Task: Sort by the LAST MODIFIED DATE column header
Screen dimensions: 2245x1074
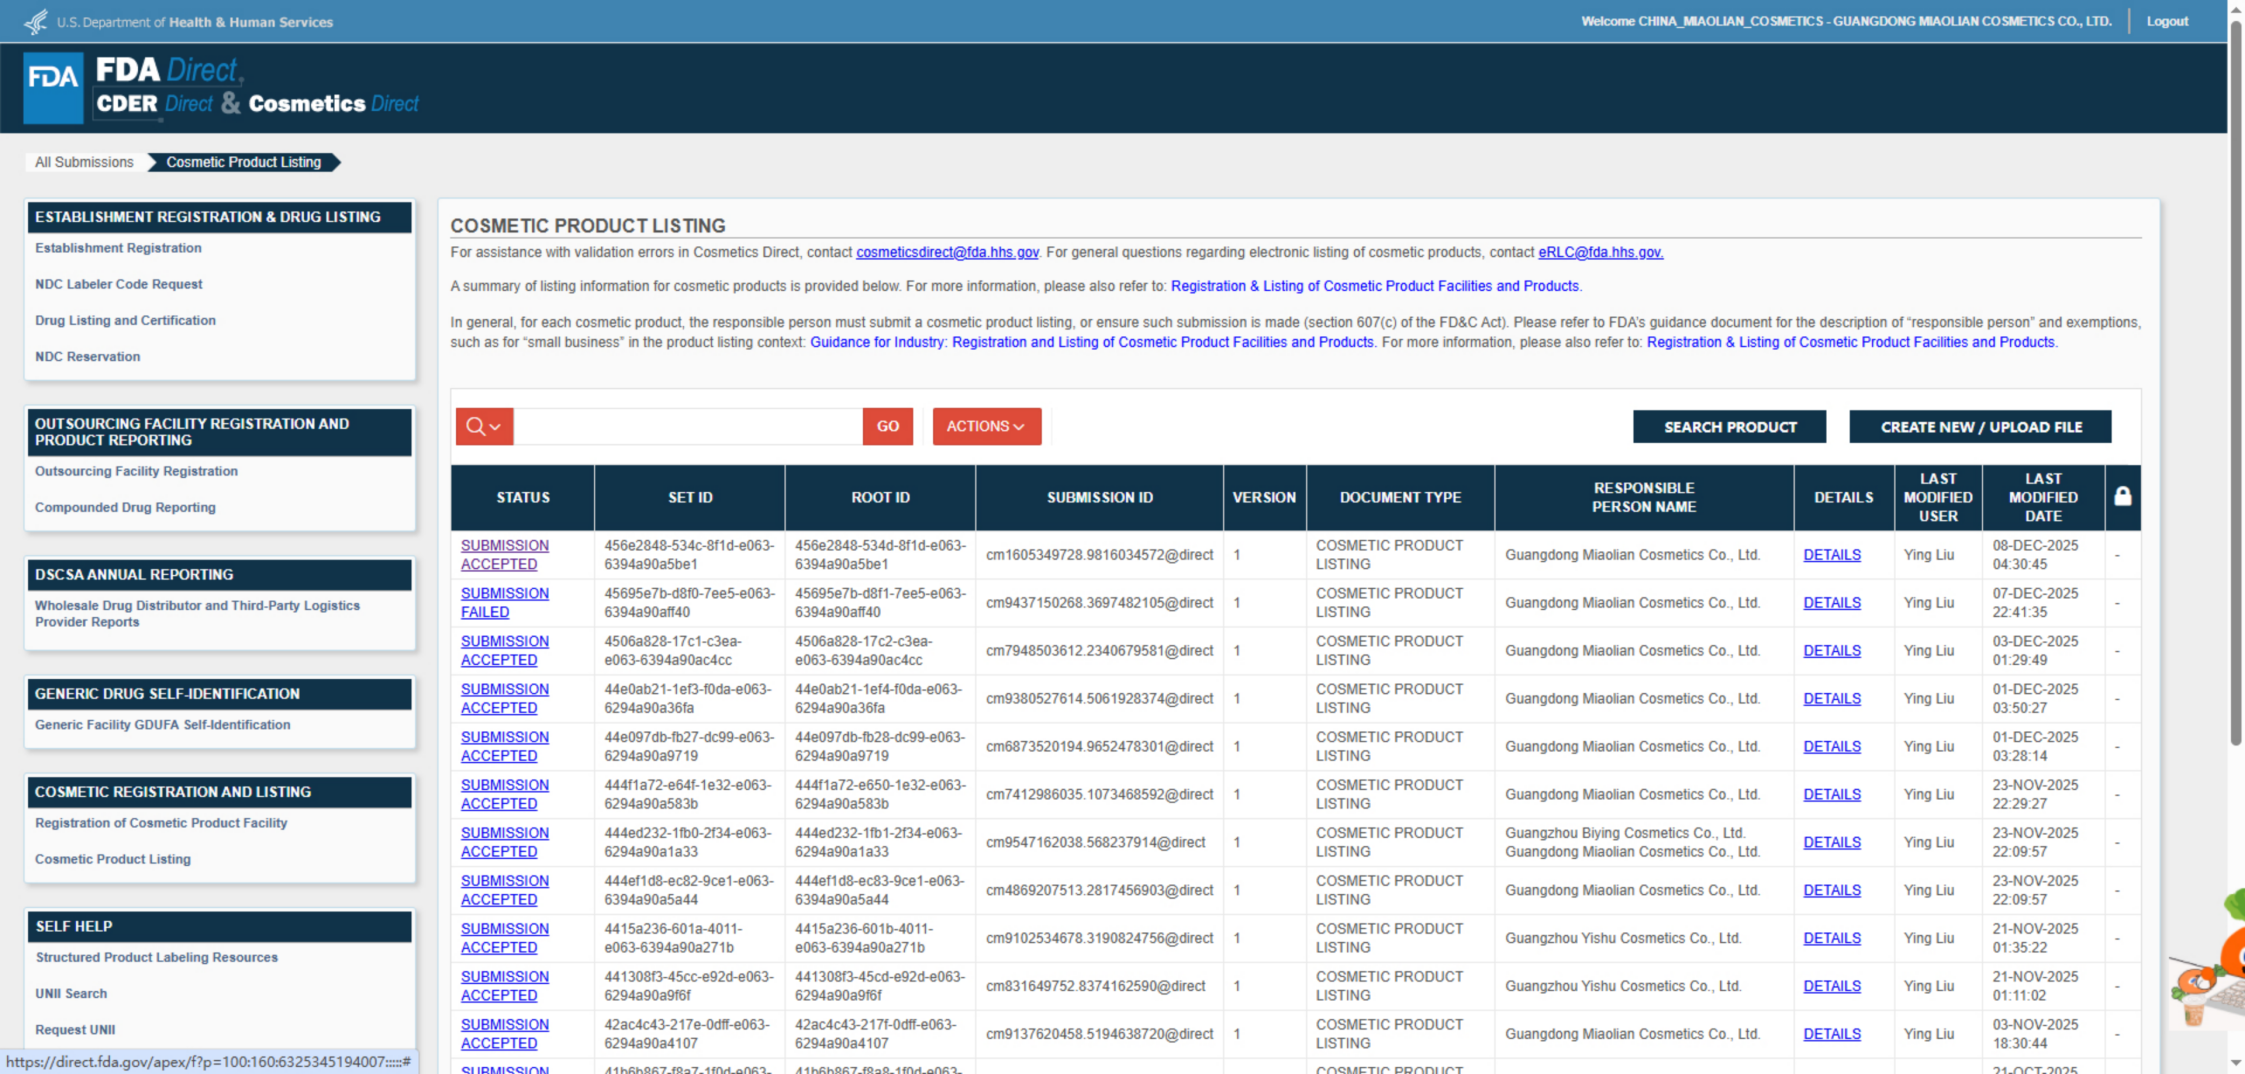Action: point(2042,497)
